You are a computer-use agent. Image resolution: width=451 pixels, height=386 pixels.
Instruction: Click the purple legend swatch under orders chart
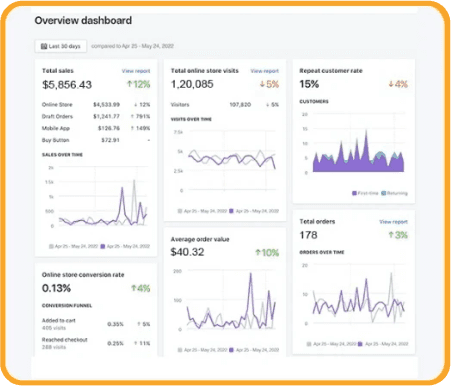click(x=360, y=344)
